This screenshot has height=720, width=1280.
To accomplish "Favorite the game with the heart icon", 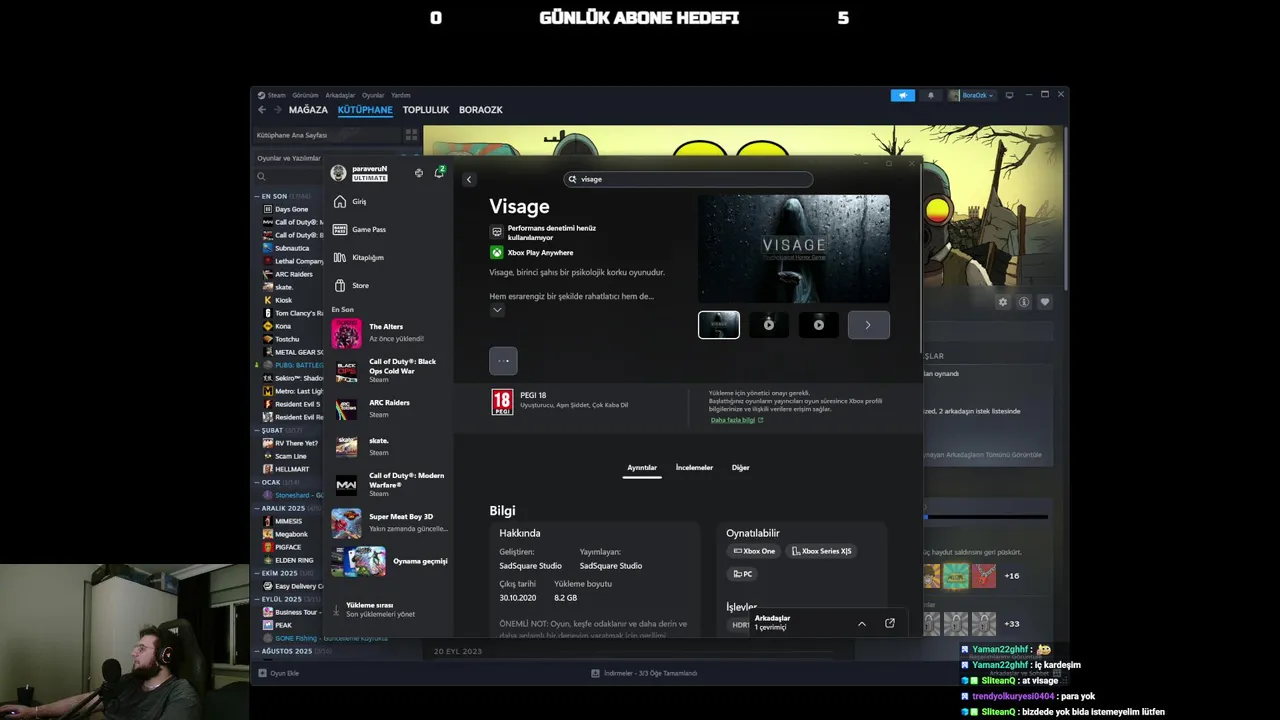I will pyautogui.click(x=1045, y=302).
